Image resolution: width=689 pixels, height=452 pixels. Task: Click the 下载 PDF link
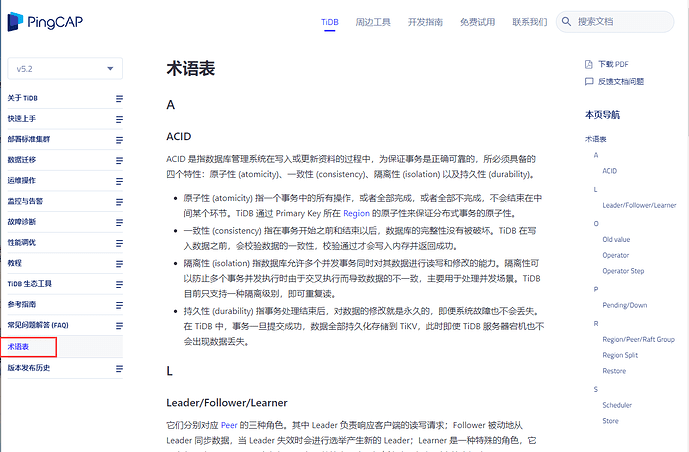[x=613, y=64]
